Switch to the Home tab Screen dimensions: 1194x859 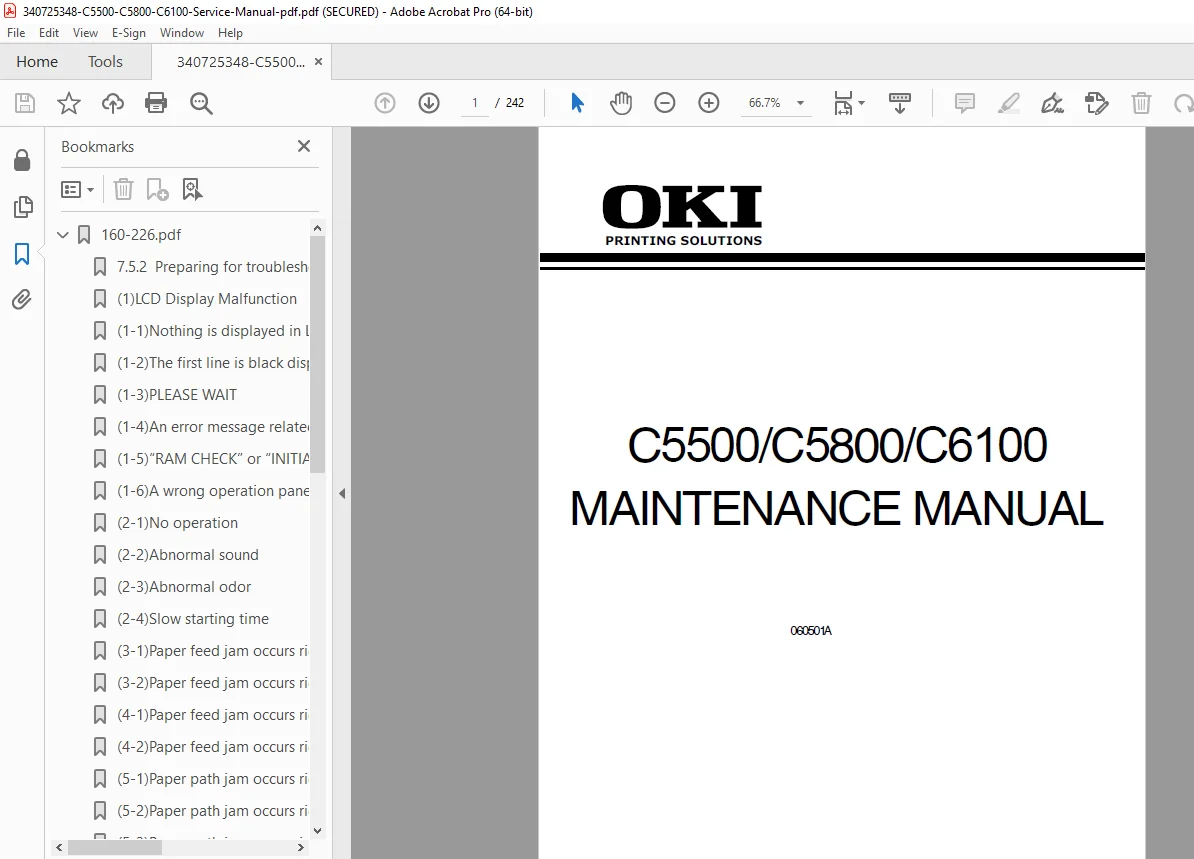37,62
